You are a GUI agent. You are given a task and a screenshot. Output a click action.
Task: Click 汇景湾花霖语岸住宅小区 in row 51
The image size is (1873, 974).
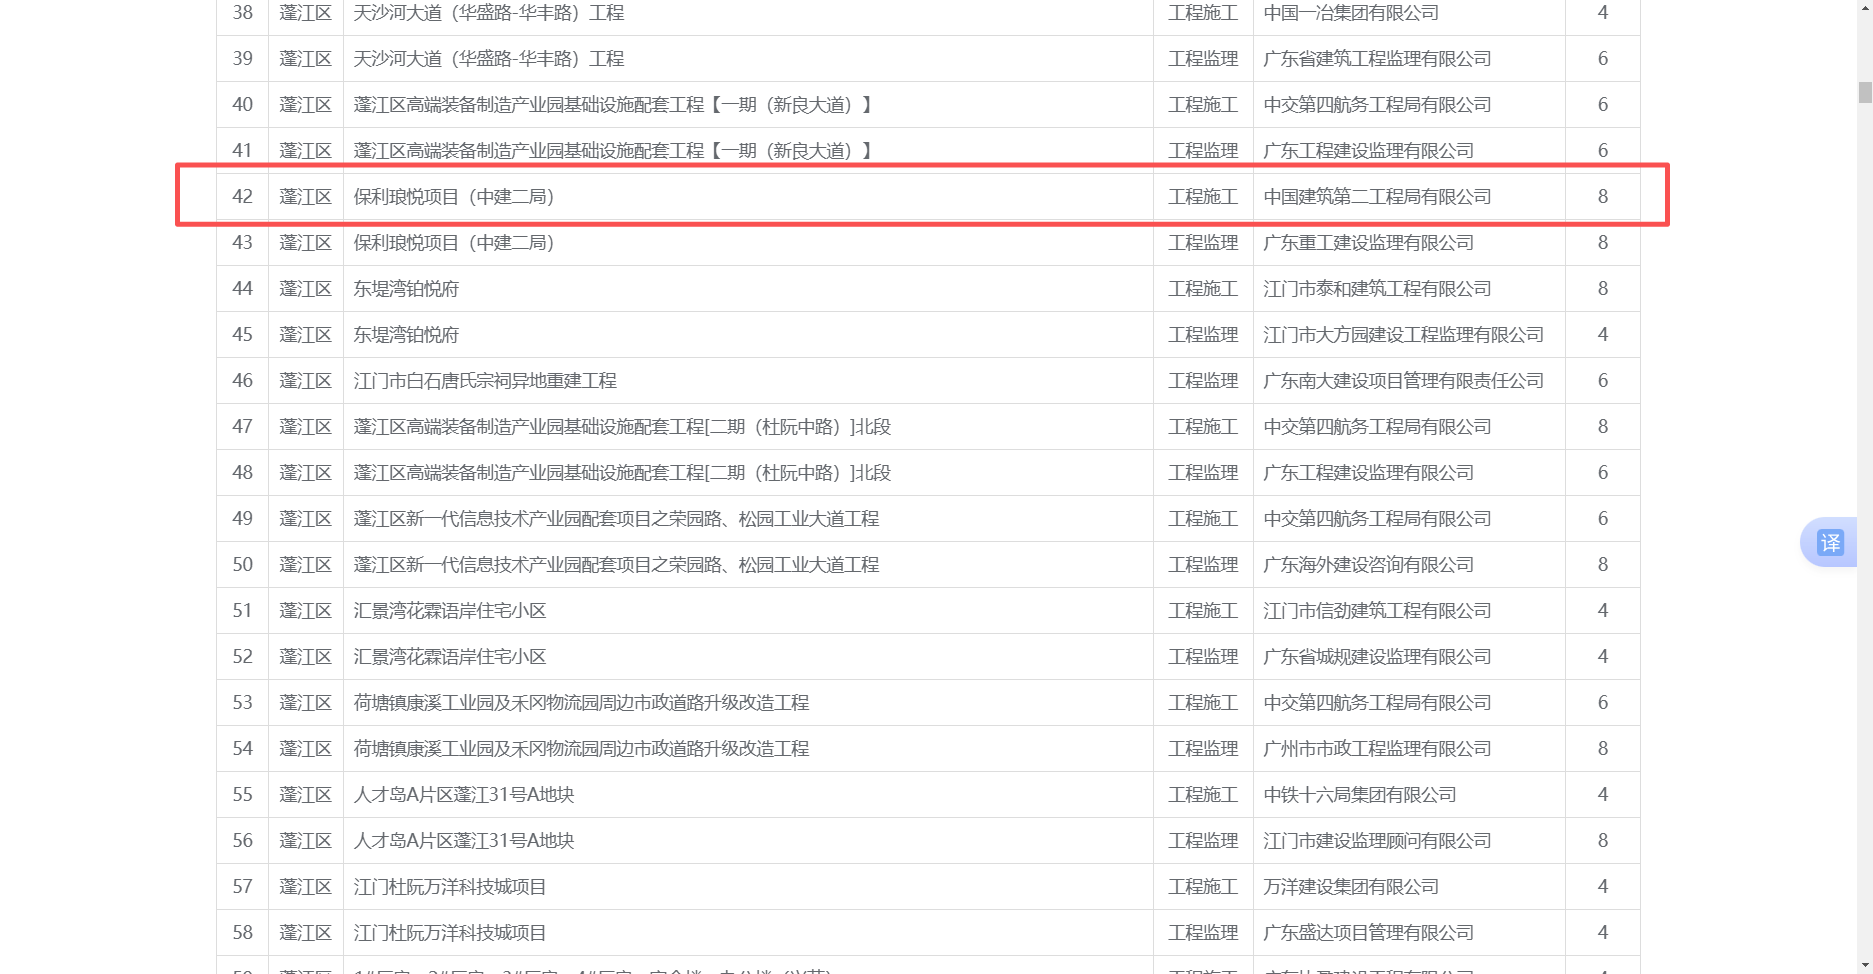(x=450, y=611)
